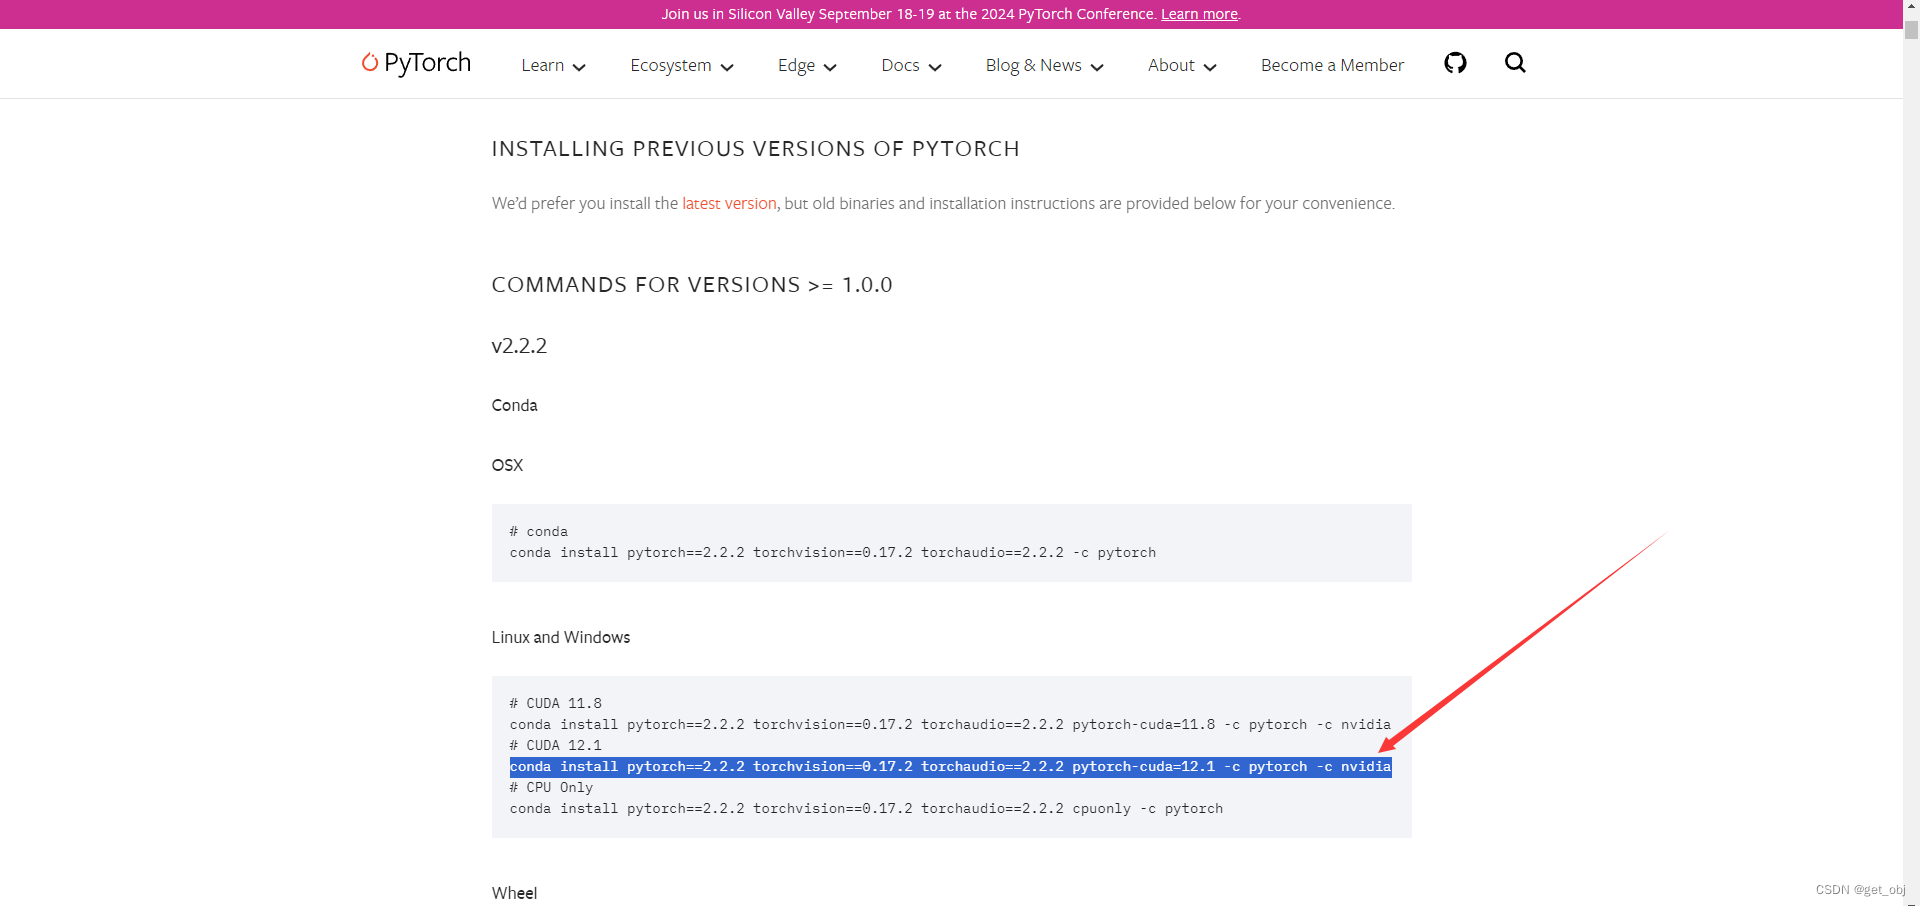This screenshot has width=1920, height=906.
Task: Click the CUDA 11.8 conda install command
Action: (x=950, y=724)
